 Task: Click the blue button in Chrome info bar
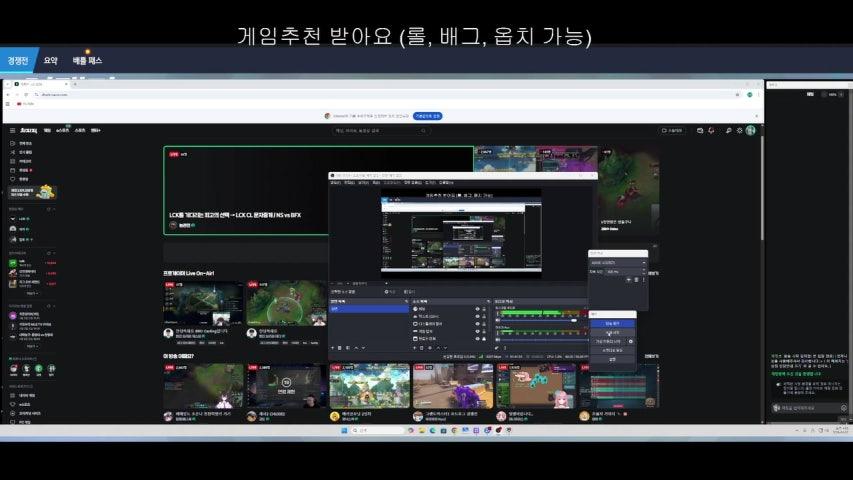[428, 116]
